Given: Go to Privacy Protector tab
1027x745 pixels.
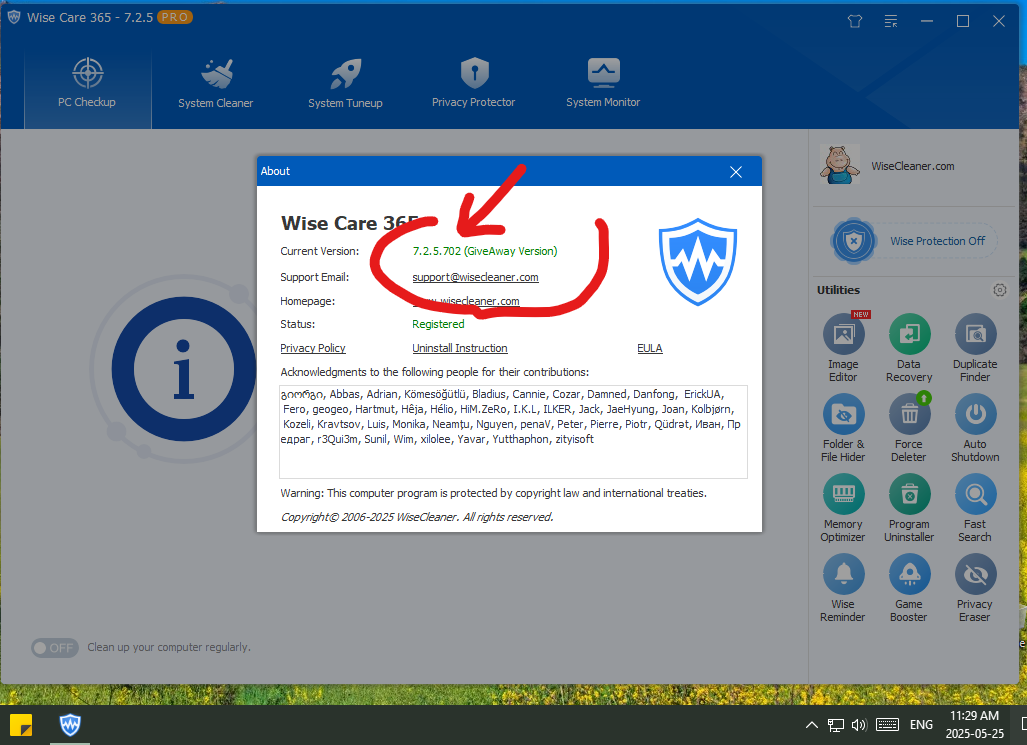Looking at the screenshot, I should point(474,84).
